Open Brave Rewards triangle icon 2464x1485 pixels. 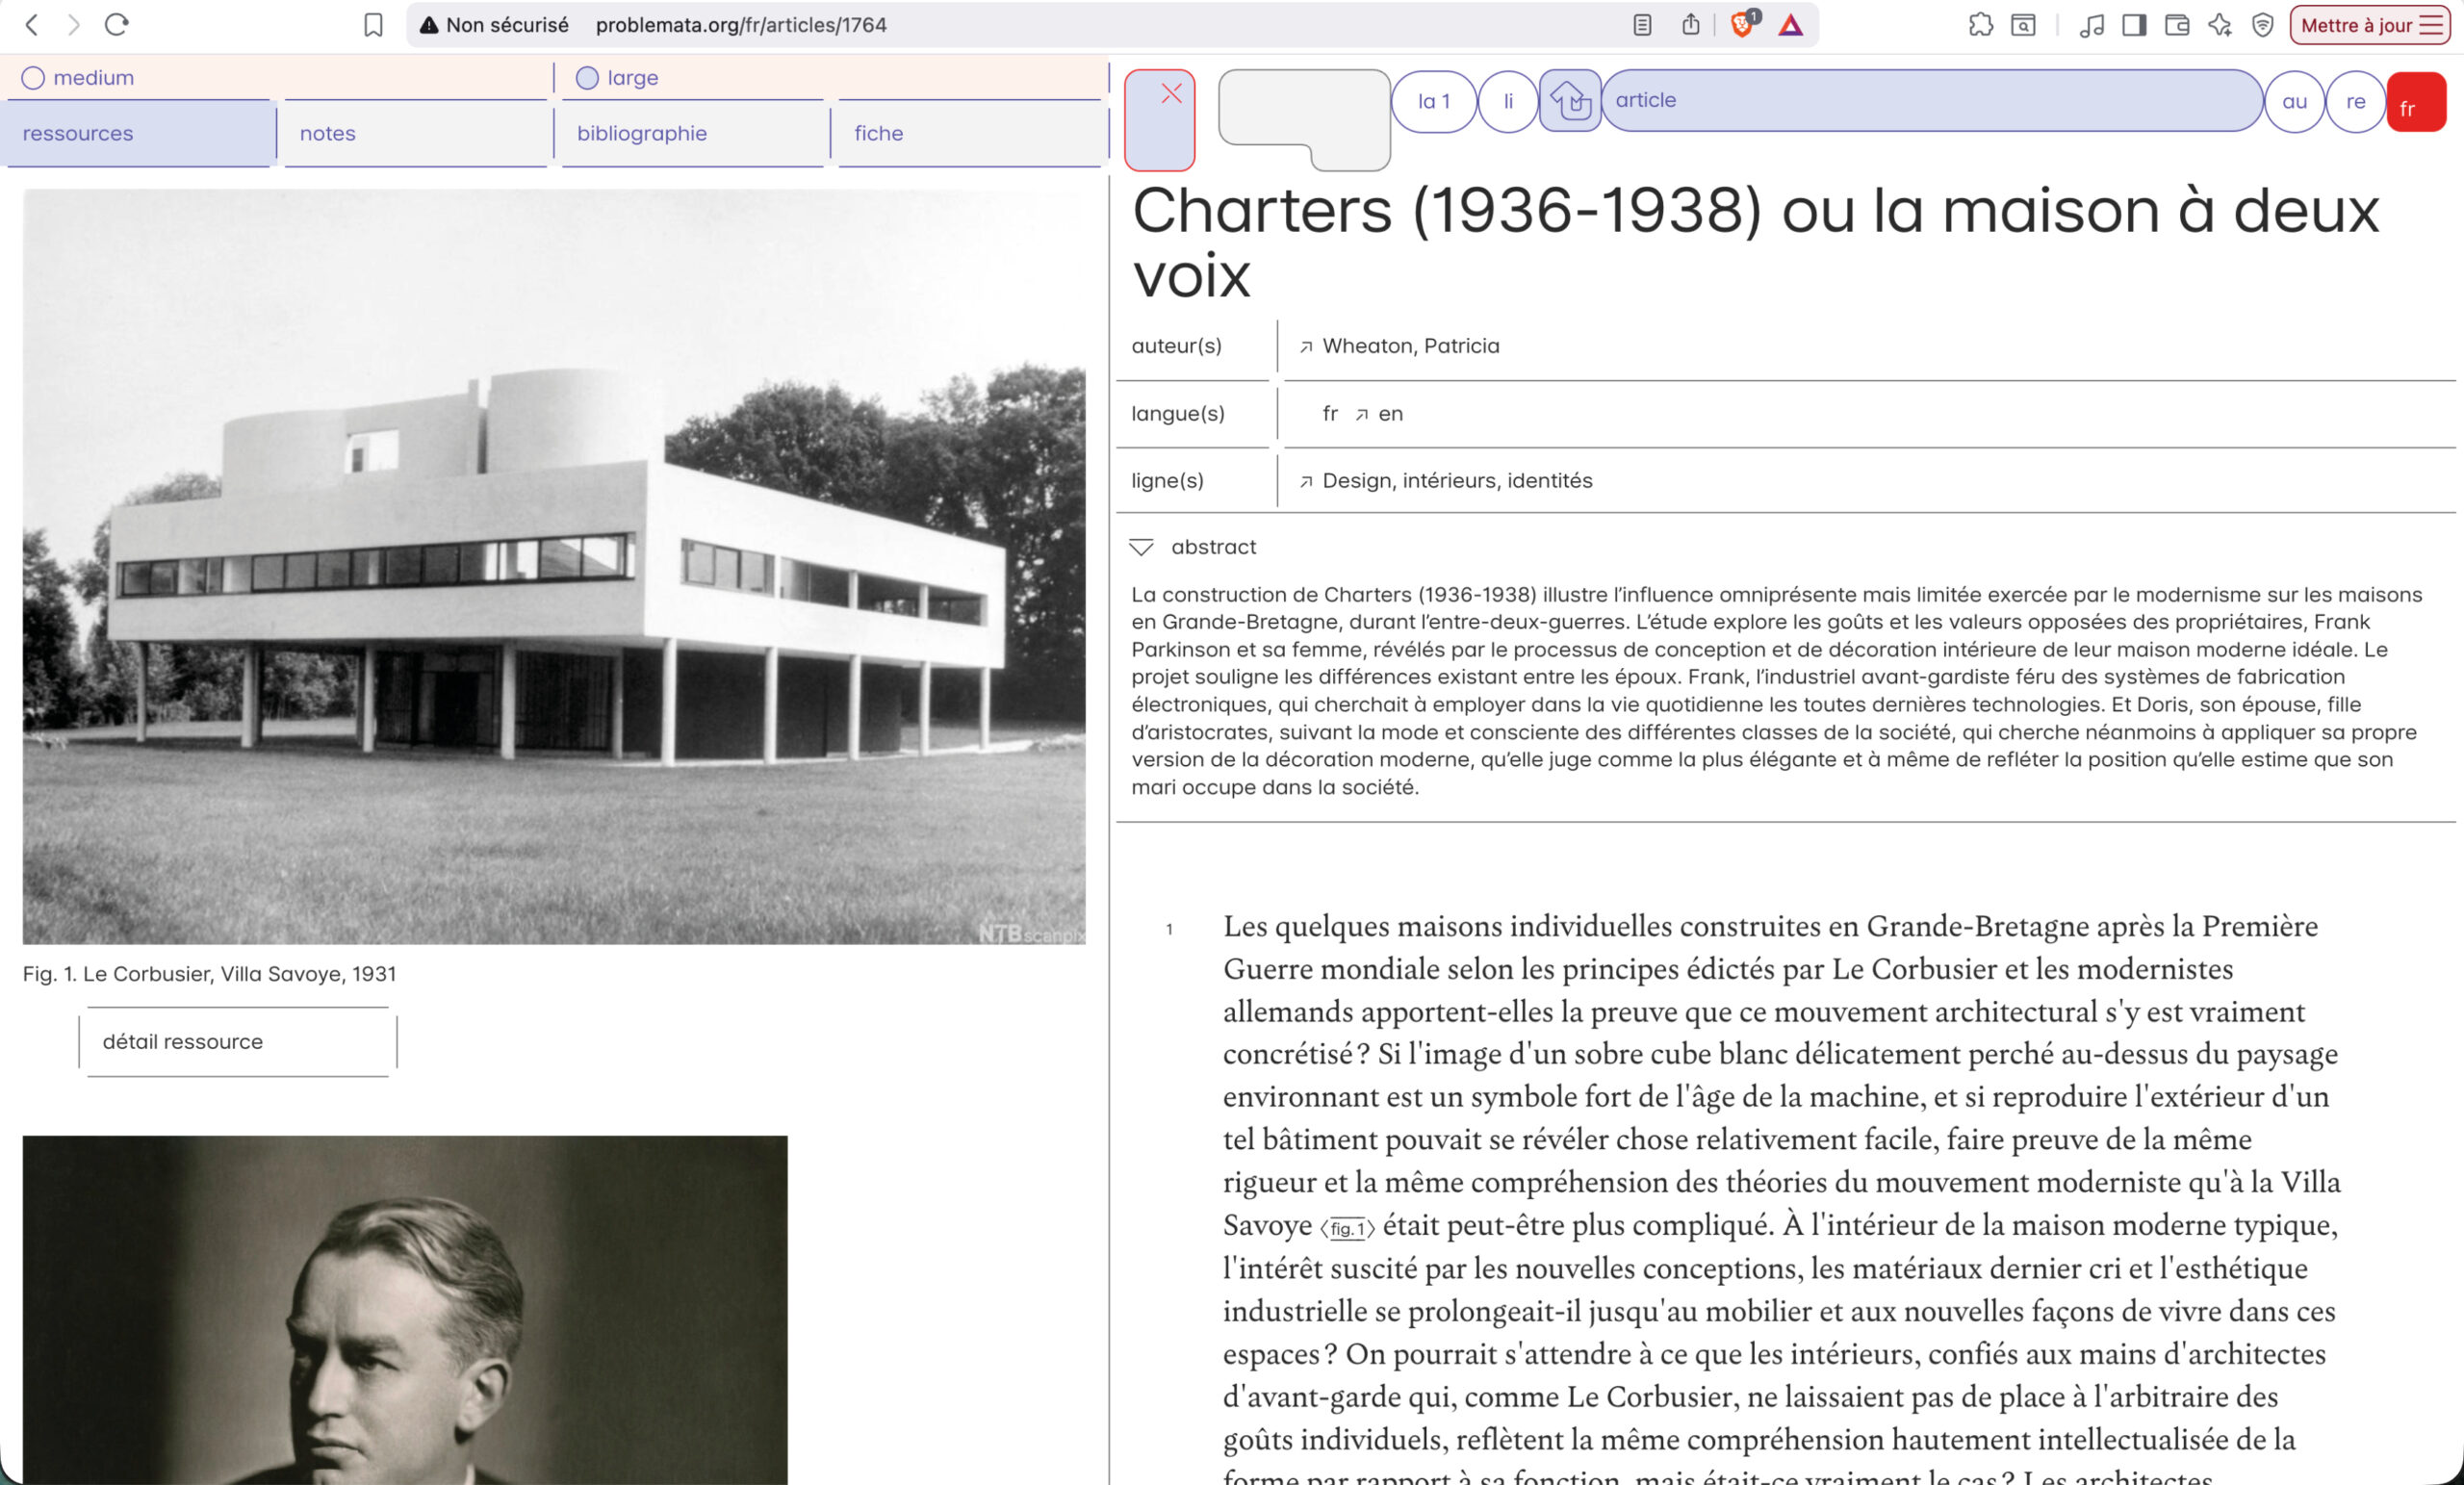(1790, 25)
